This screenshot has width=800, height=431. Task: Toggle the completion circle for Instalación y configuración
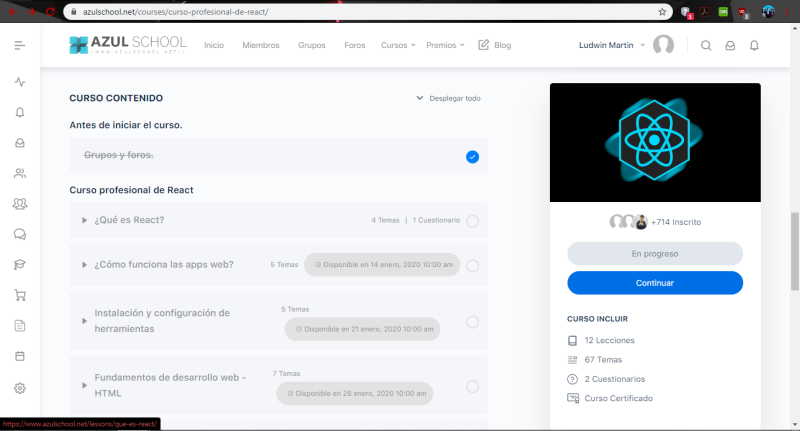pos(472,322)
